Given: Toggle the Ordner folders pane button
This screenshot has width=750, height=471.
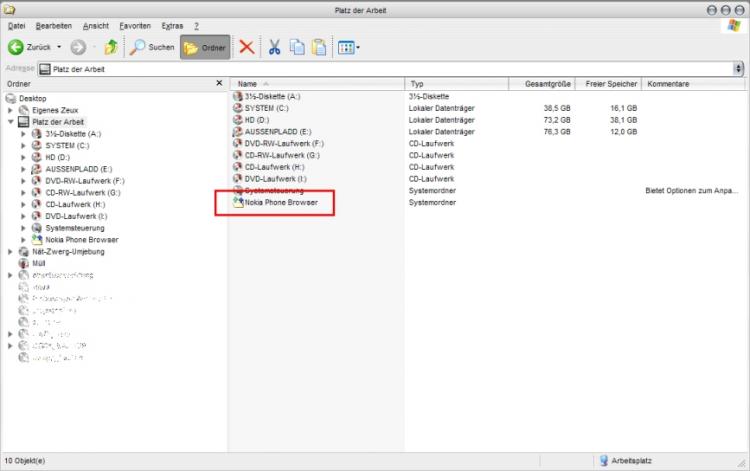Looking at the screenshot, I should (205, 47).
